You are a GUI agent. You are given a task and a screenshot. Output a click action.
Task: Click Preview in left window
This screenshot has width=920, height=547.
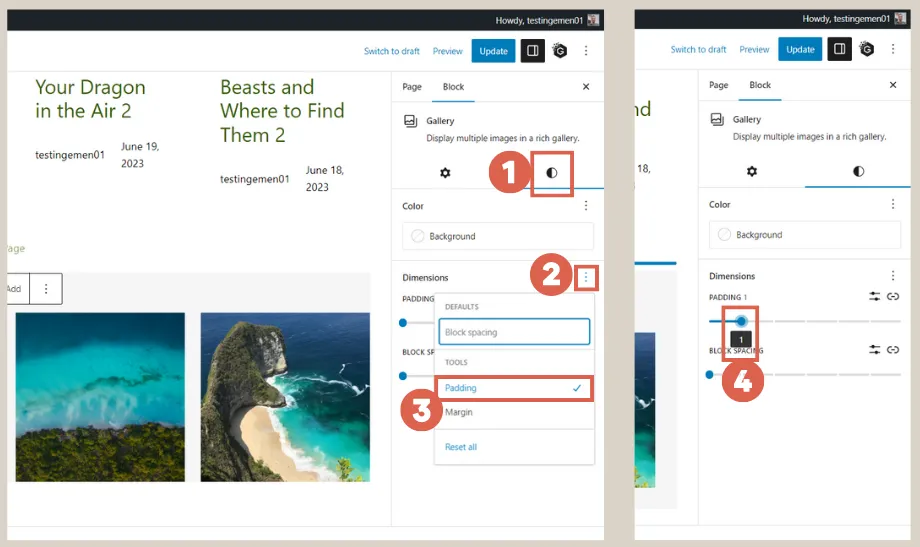pyautogui.click(x=448, y=51)
